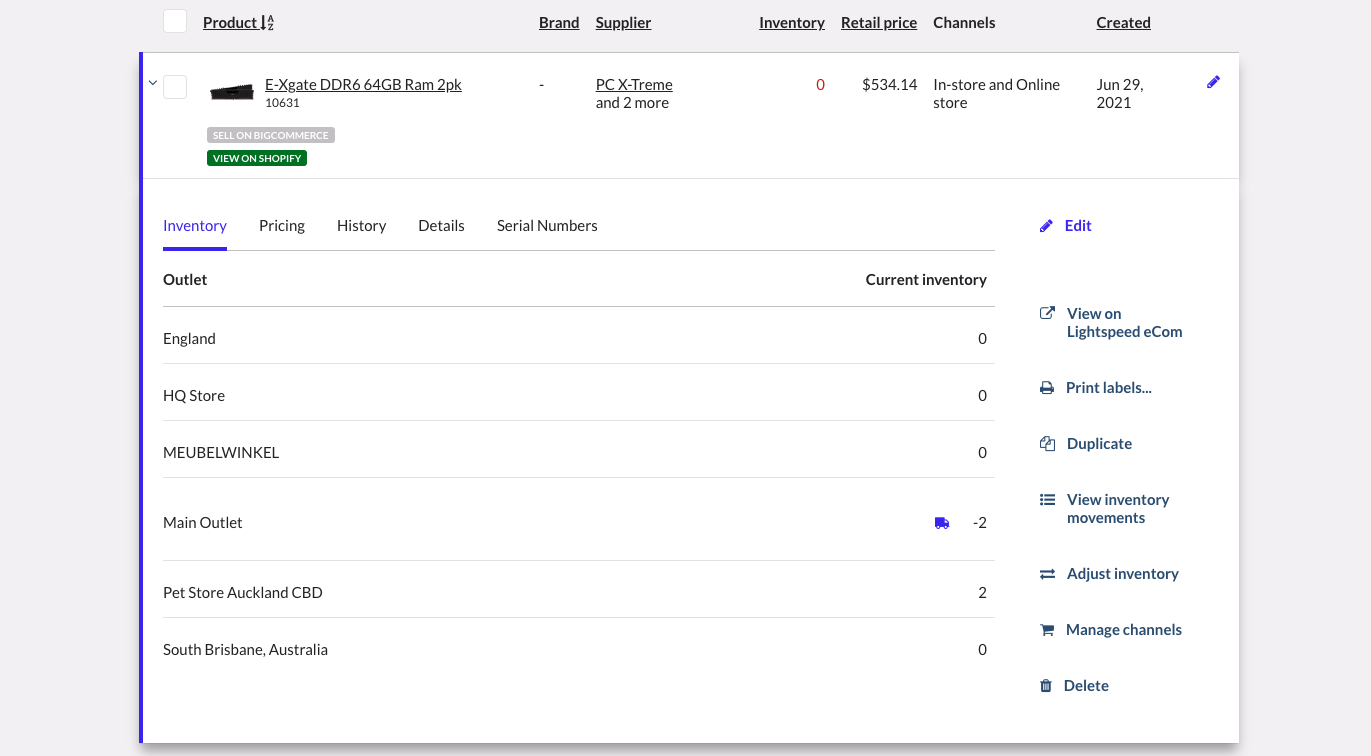
Task: Click the Manage channels cart icon
Action: (x=1046, y=629)
